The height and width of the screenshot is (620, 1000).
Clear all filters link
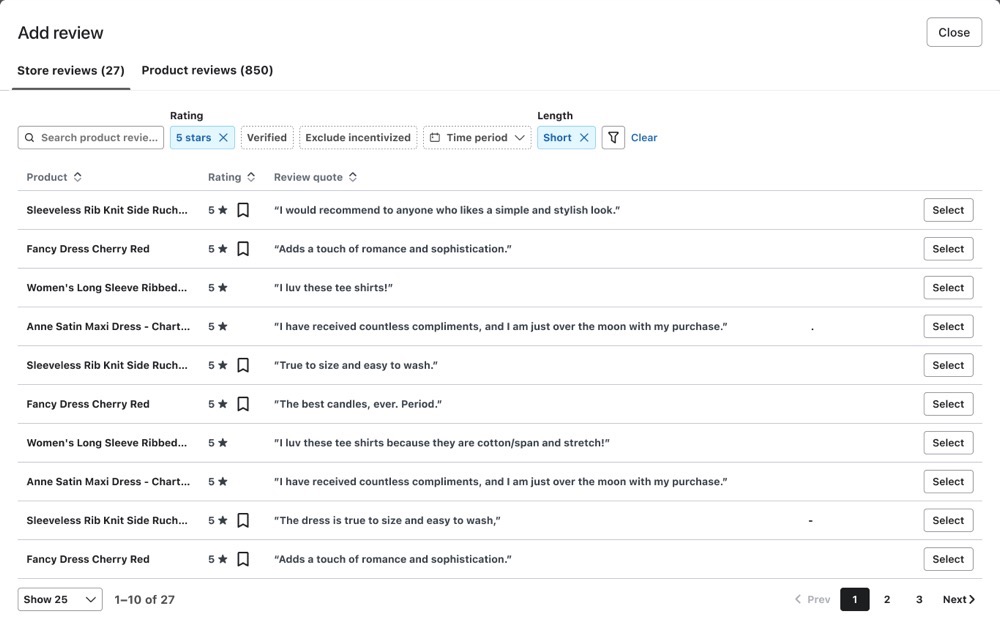644,138
